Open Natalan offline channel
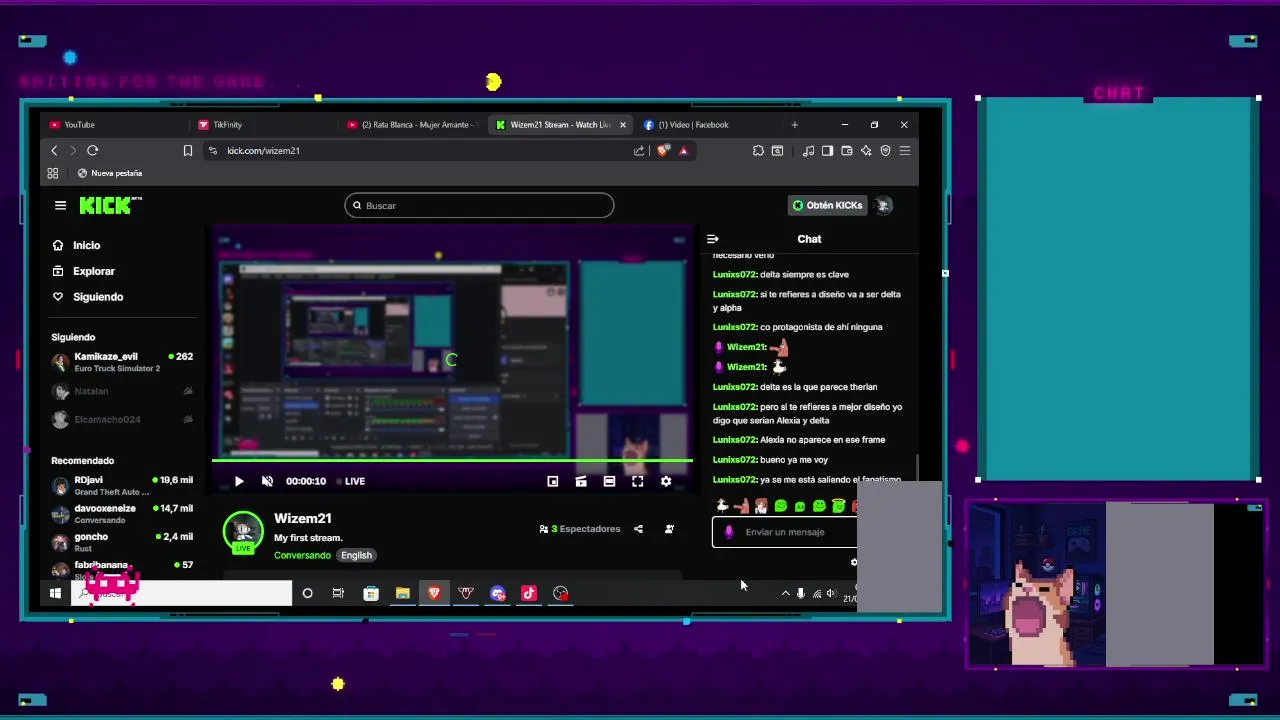The width and height of the screenshot is (1280, 720). pyautogui.click(x=122, y=391)
